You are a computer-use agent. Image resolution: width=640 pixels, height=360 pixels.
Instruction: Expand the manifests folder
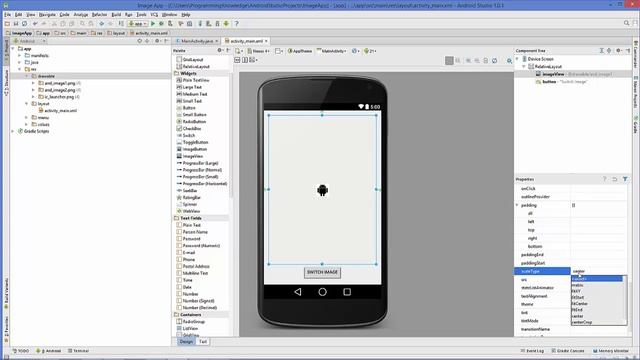(x=20, y=56)
